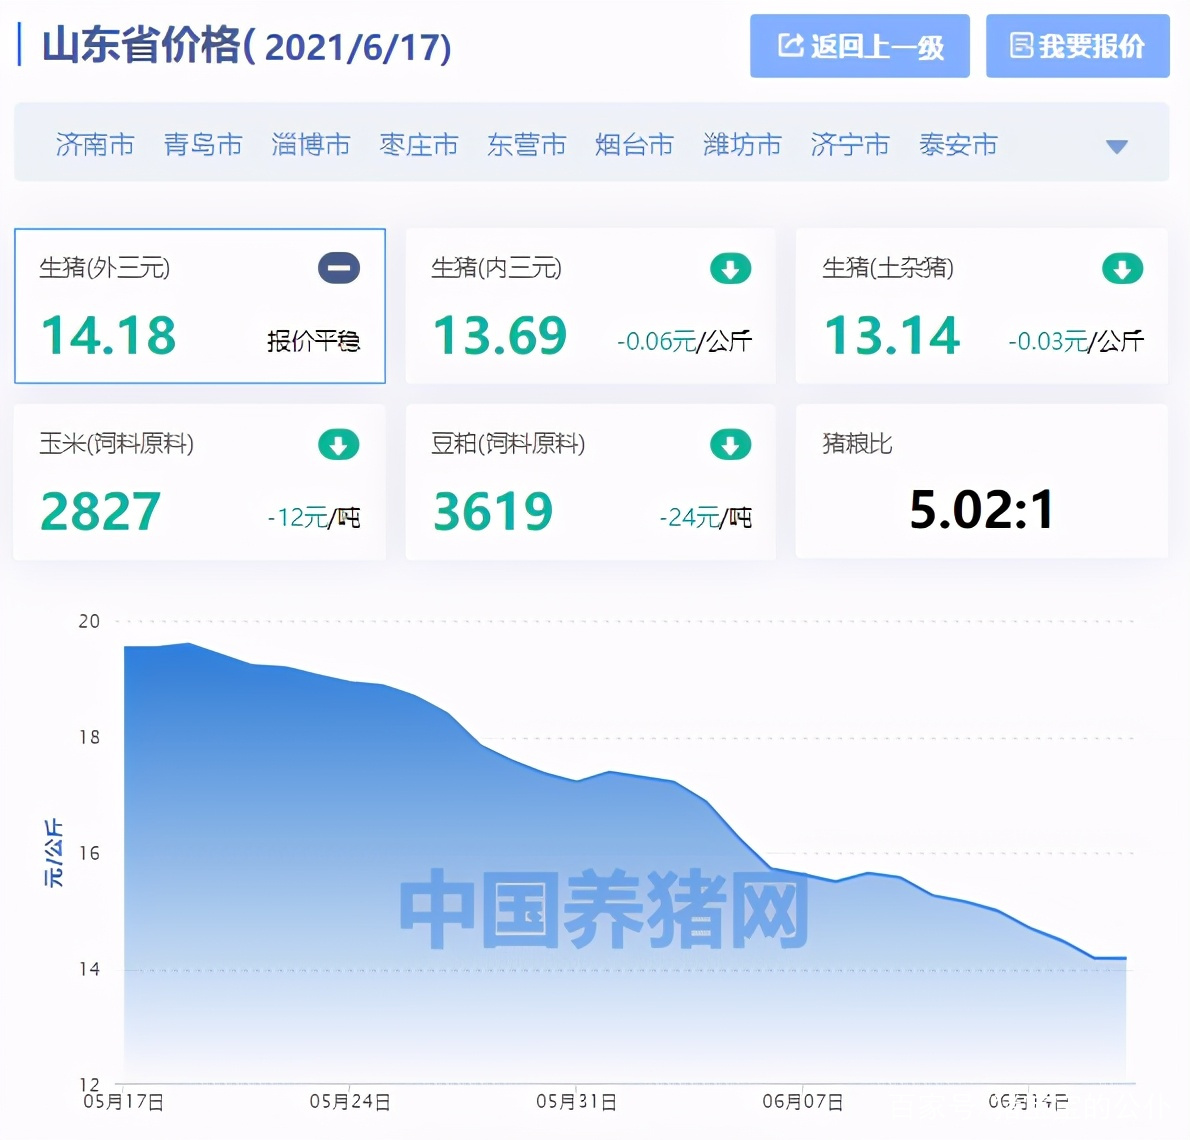
Task: Click the 猪粮比 card label
Action: [858, 443]
